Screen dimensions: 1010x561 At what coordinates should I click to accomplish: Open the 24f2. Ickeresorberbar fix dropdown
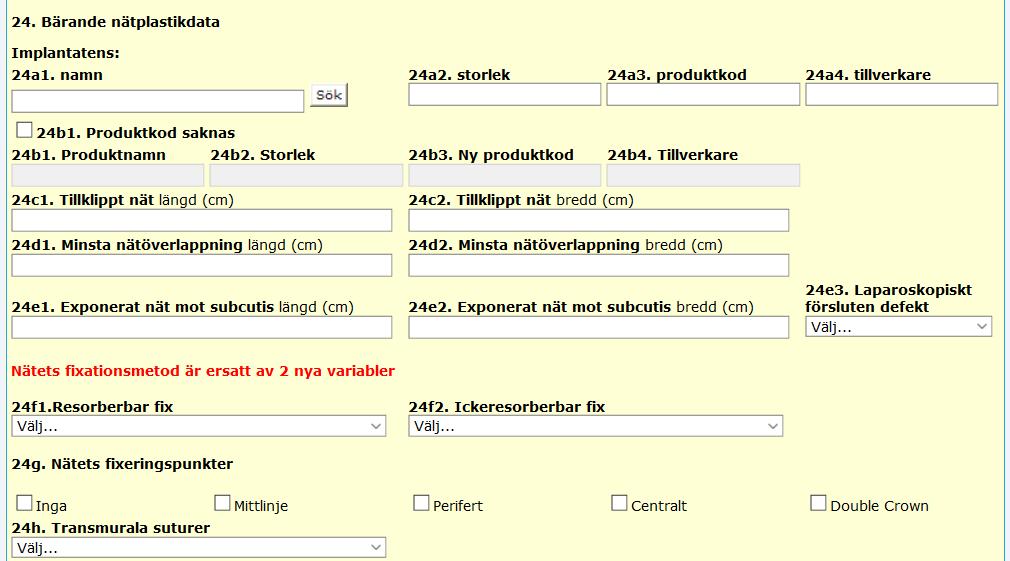pyautogui.click(x=595, y=426)
